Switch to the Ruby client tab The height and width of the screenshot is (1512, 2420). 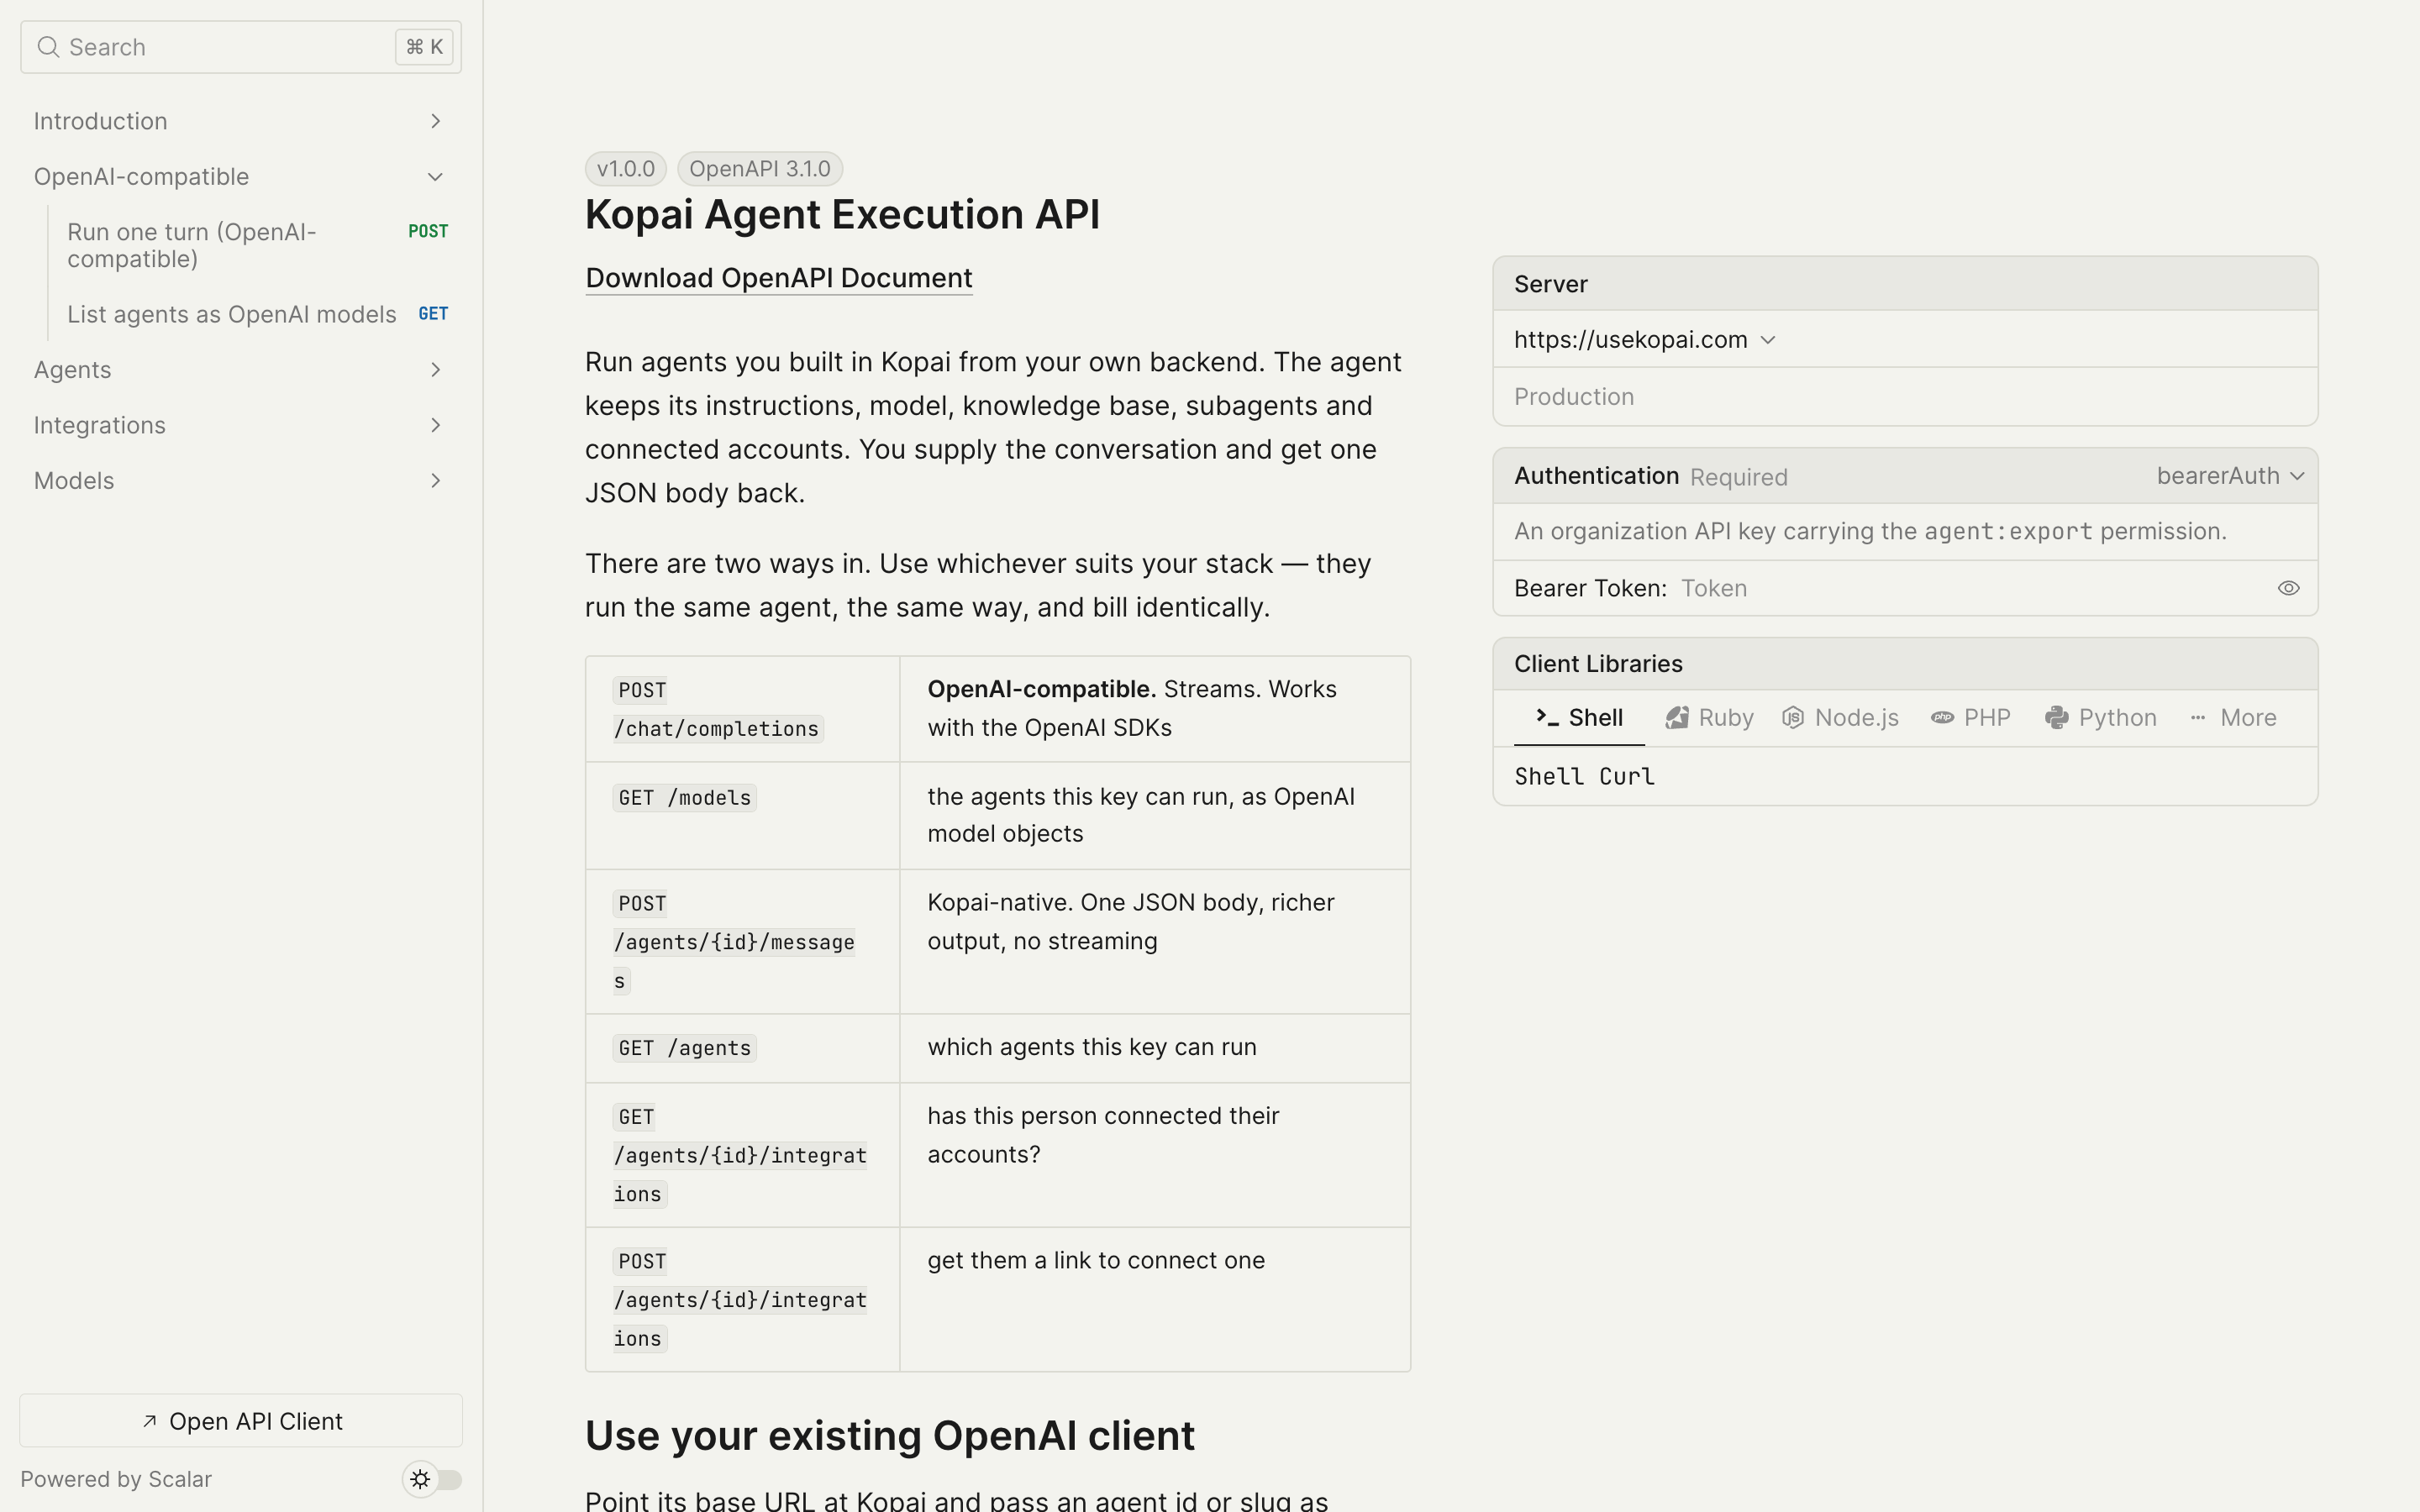coord(1709,718)
